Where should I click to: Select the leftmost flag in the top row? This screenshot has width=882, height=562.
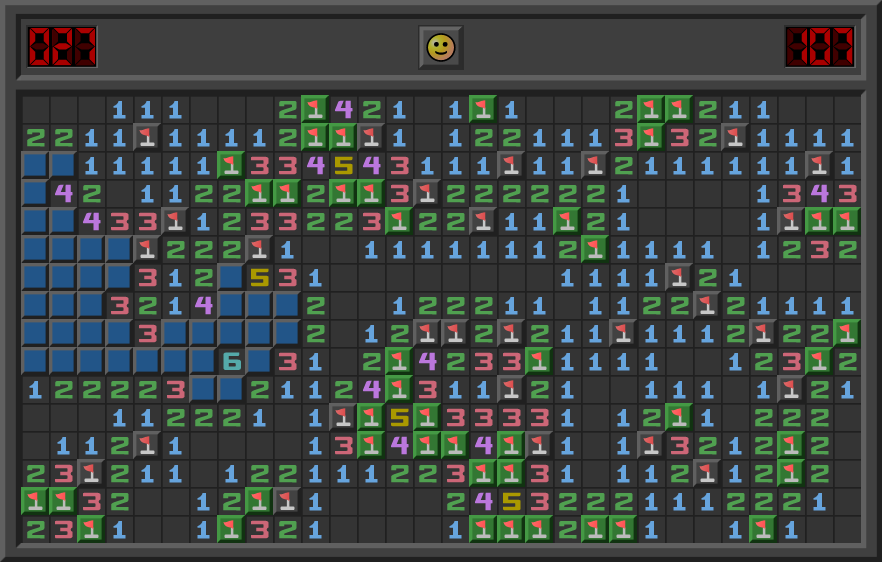click(x=316, y=109)
